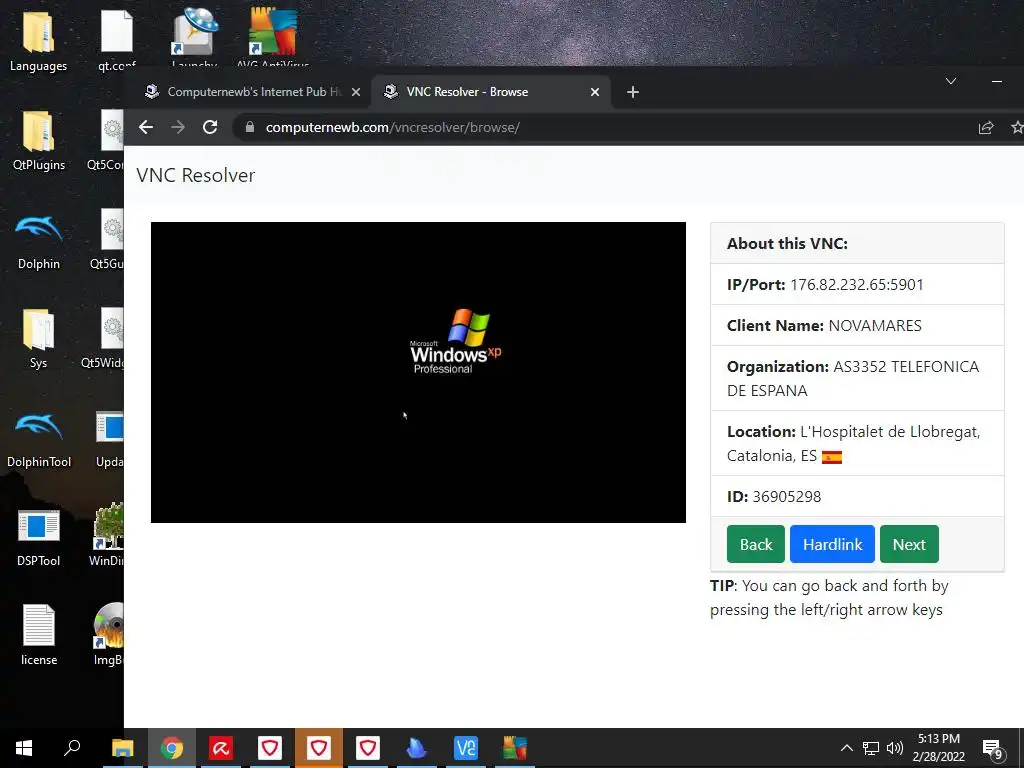Viewport: 1024px width, 768px height.
Task: Open the notification center icon
Action: click(993, 749)
